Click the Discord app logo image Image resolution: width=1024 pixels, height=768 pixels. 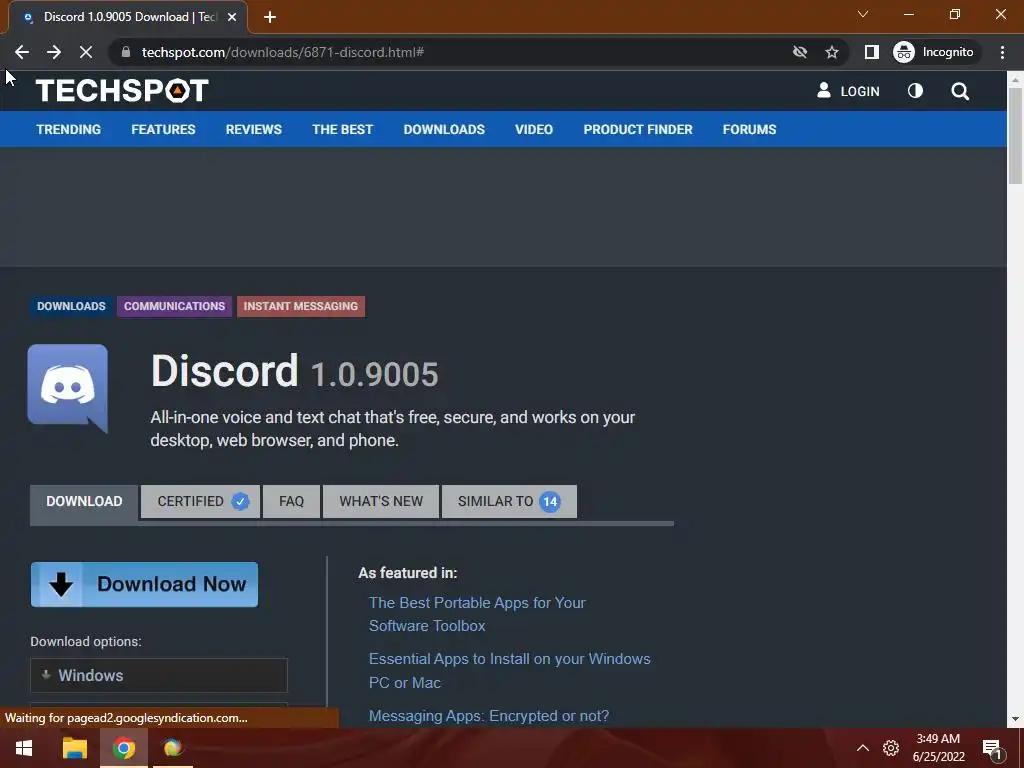click(68, 388)
